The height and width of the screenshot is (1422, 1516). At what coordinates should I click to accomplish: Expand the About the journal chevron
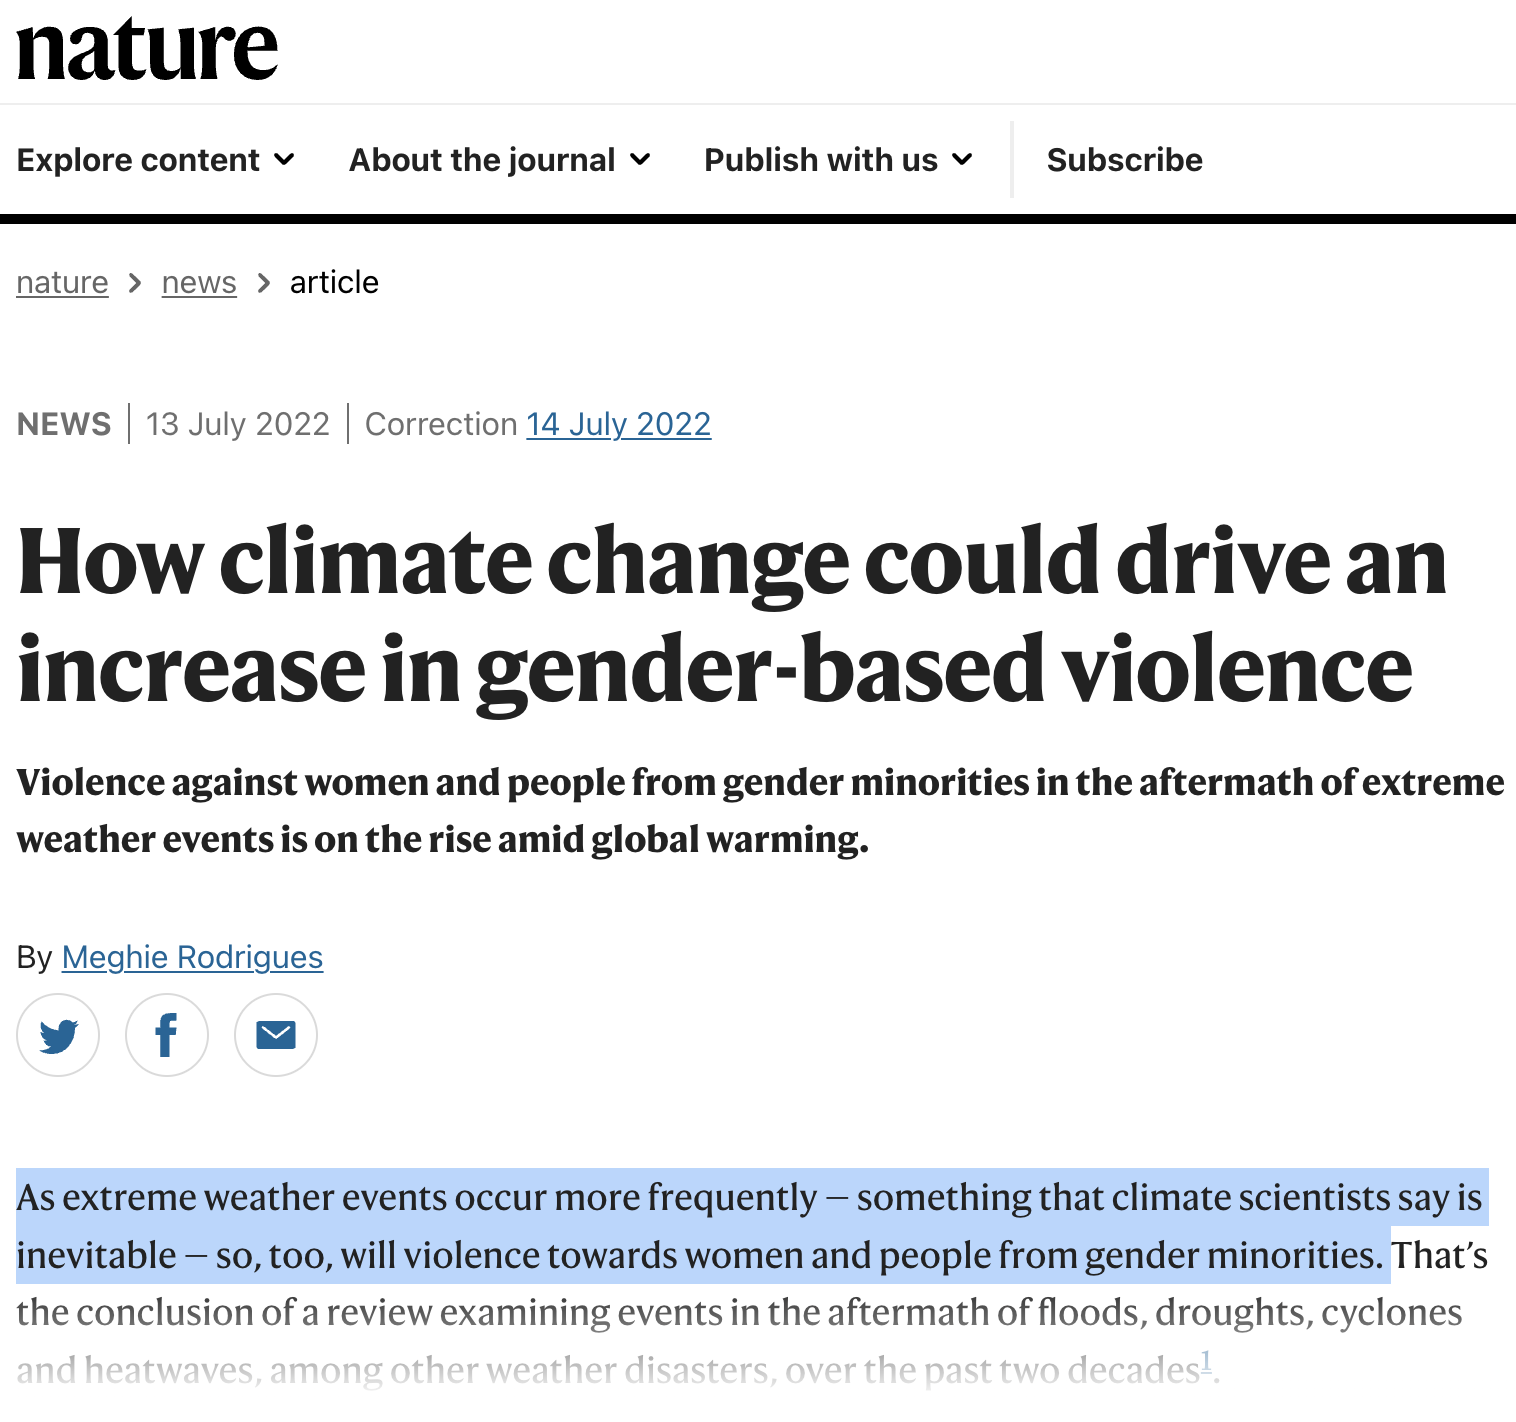tap(641, 160)
